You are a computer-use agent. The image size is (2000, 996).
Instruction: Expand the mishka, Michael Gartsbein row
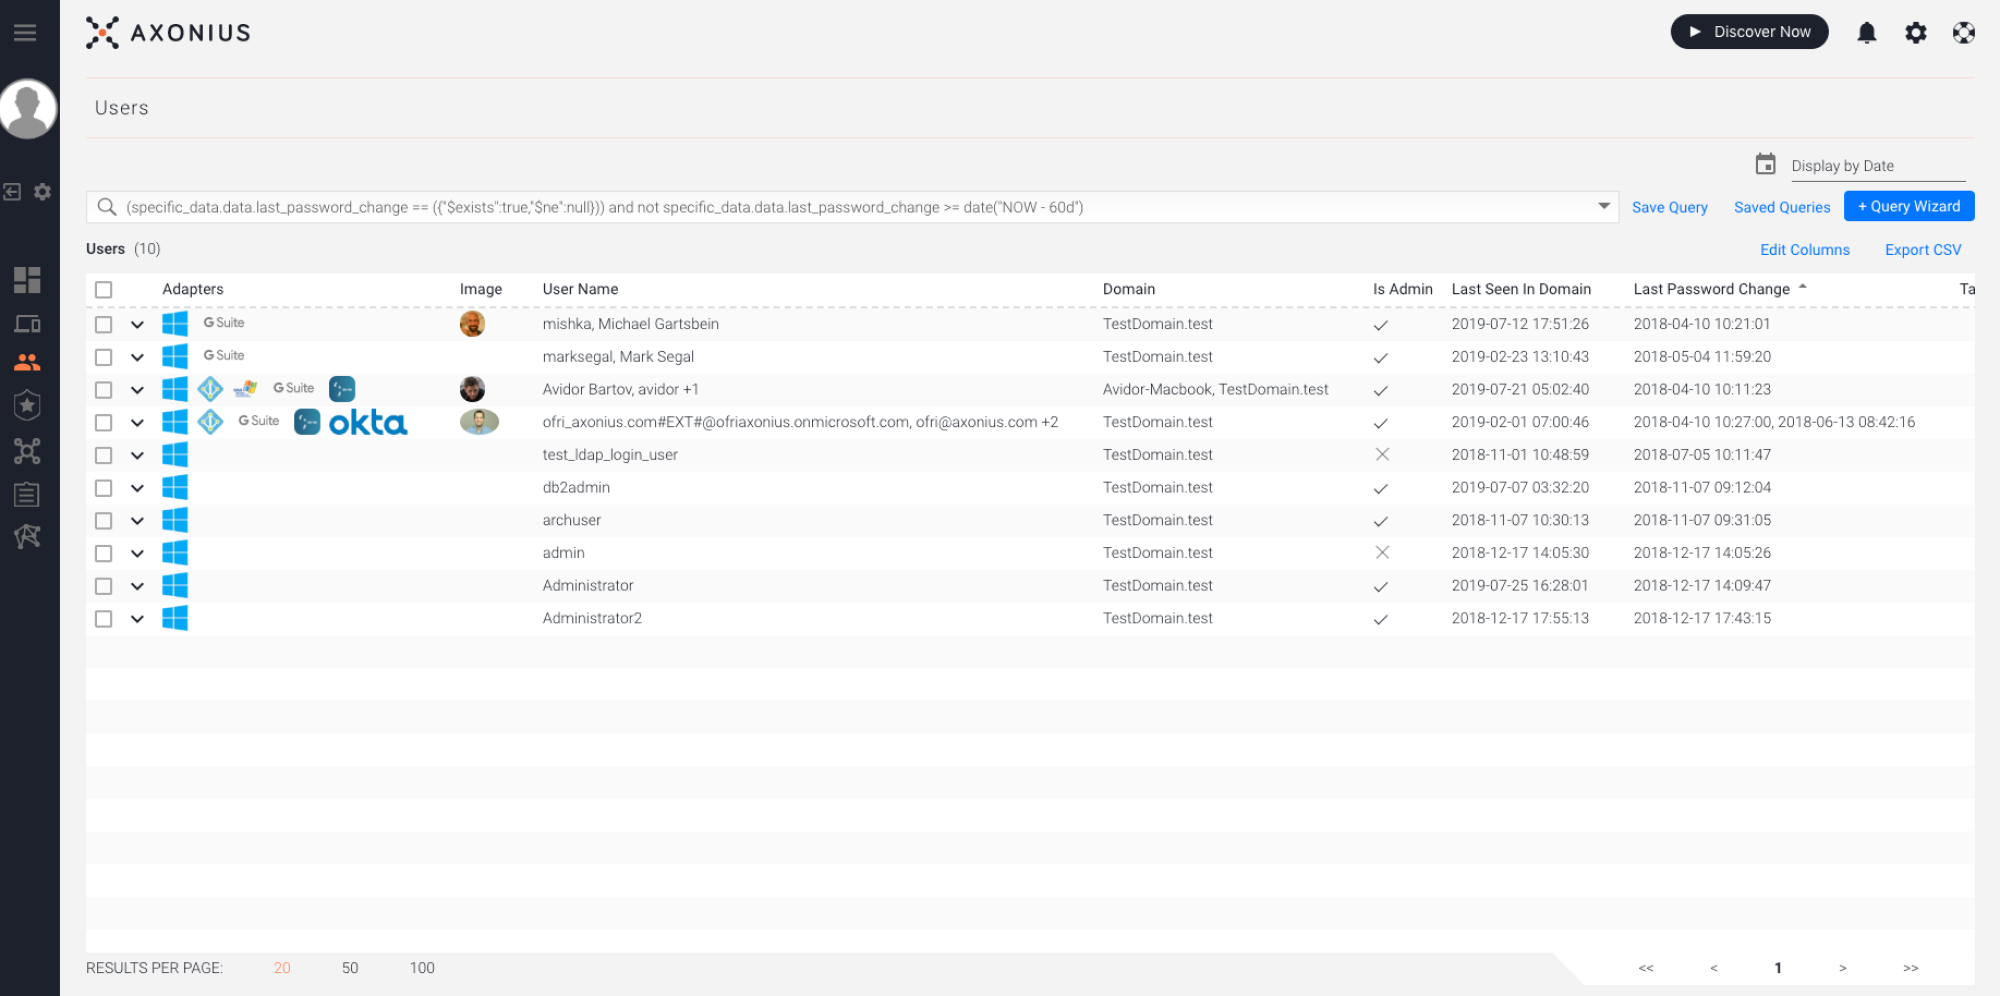coord(137,325)
